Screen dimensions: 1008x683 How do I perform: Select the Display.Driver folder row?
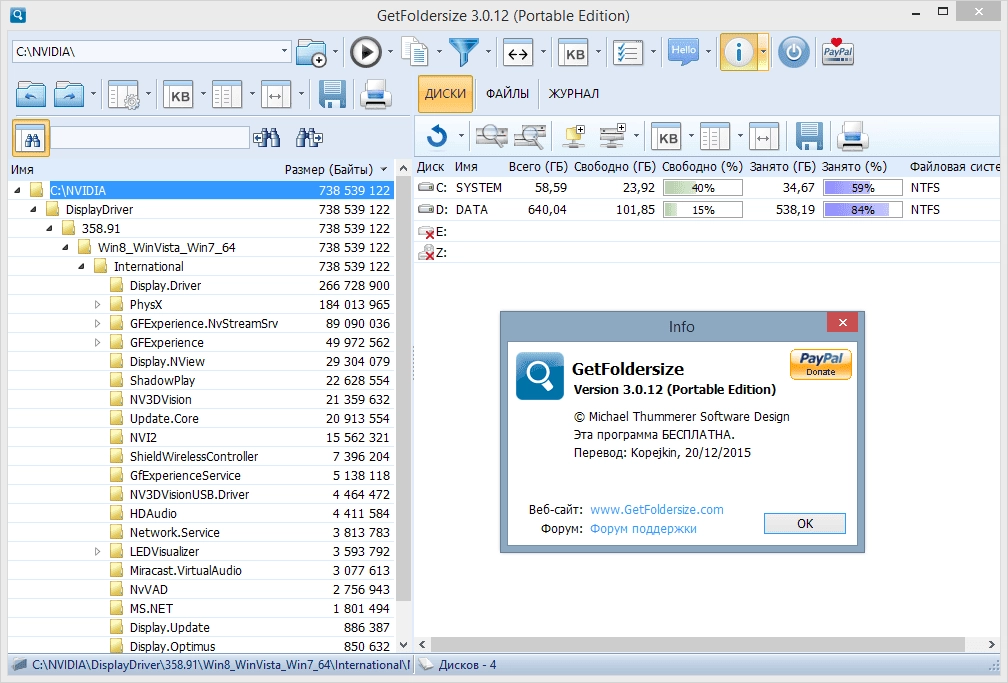point(202,286)
